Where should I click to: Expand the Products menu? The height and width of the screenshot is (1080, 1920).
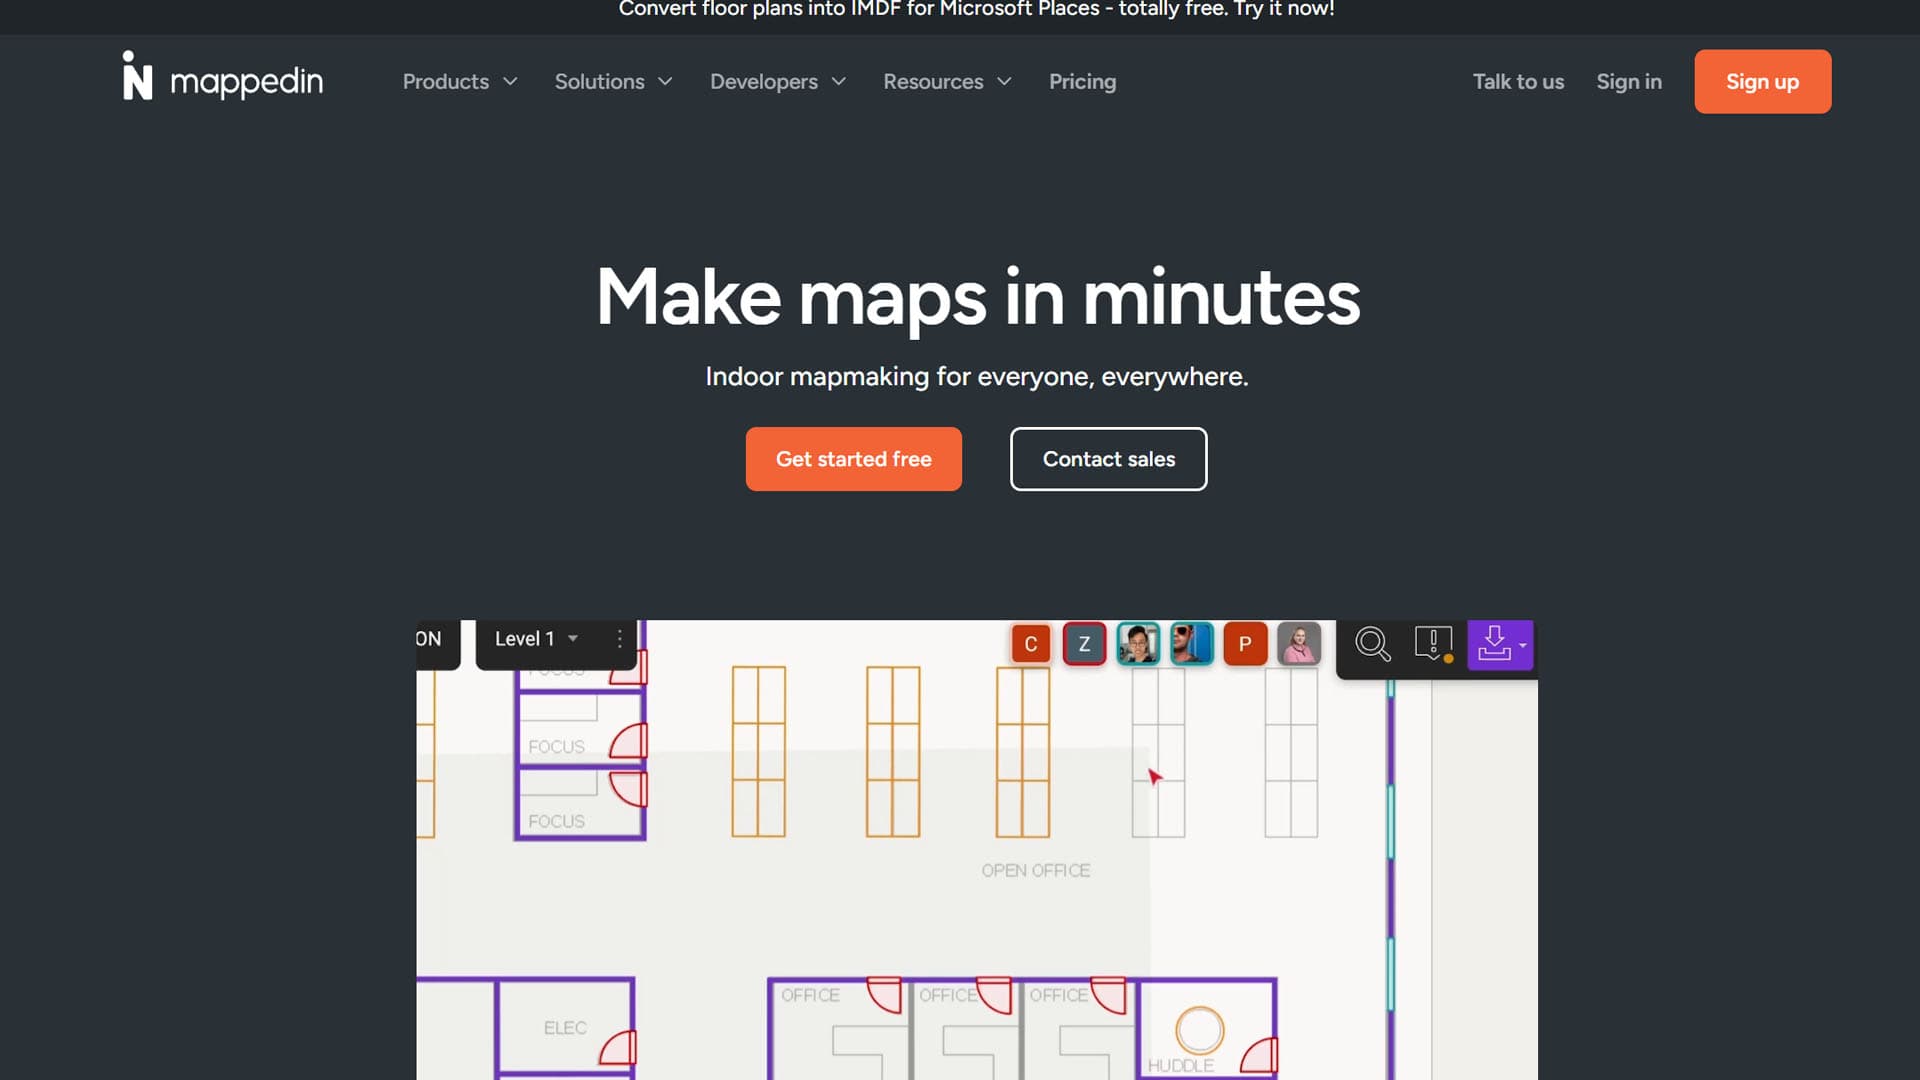459,82
